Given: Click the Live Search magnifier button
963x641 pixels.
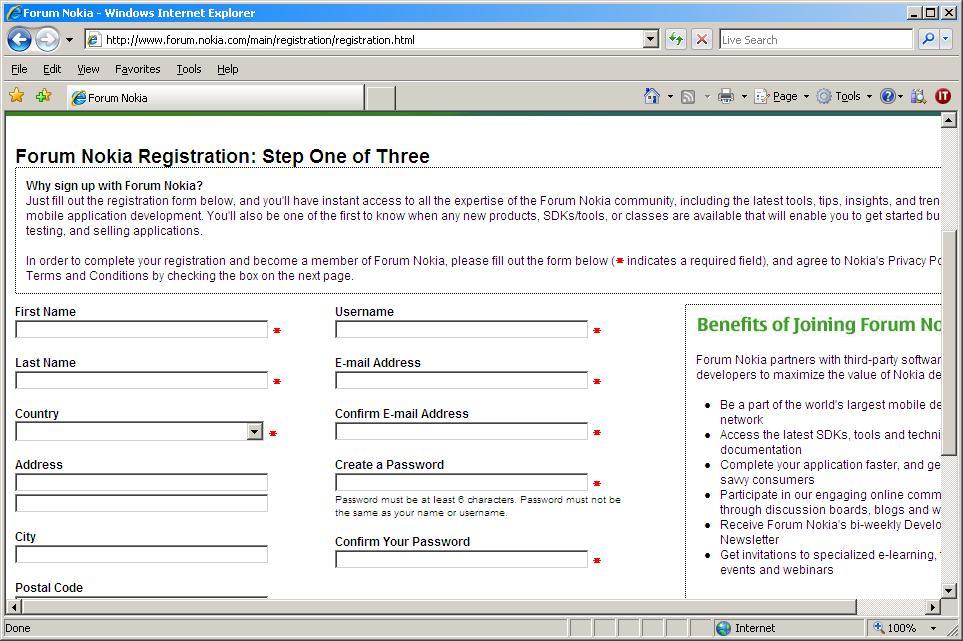Looking at the screenshot, I should (927, 40).
